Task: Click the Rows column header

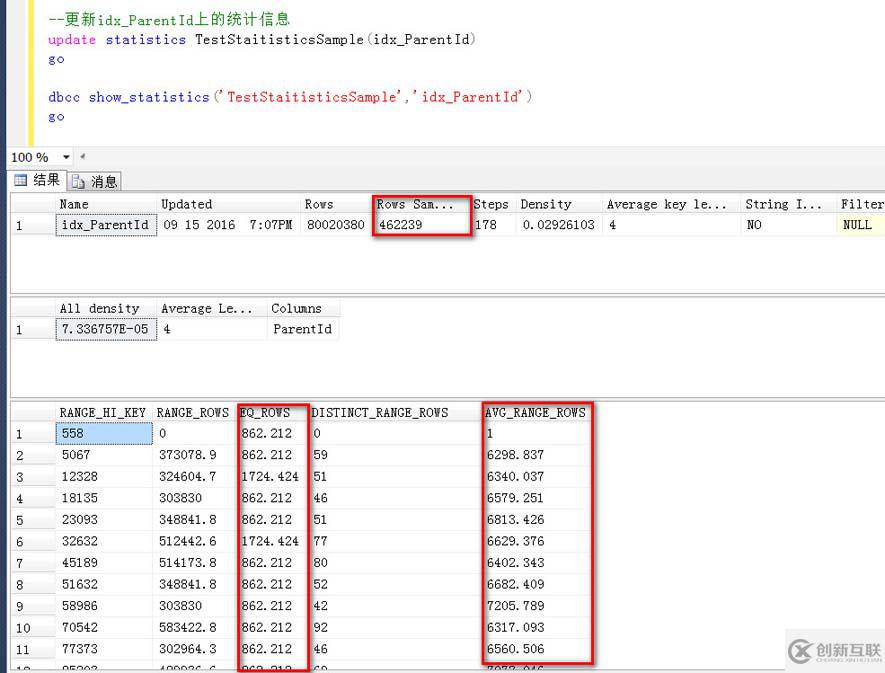Action: [336, 204]
